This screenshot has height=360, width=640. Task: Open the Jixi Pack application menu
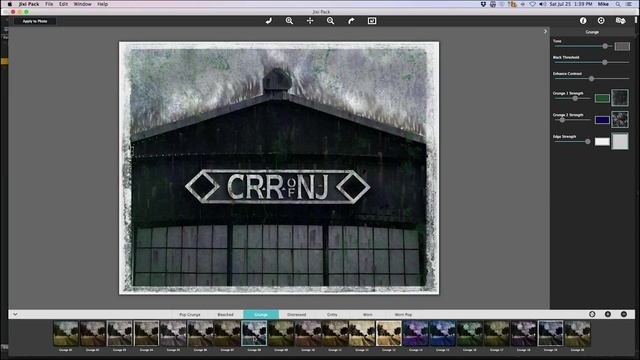(29, 4)
